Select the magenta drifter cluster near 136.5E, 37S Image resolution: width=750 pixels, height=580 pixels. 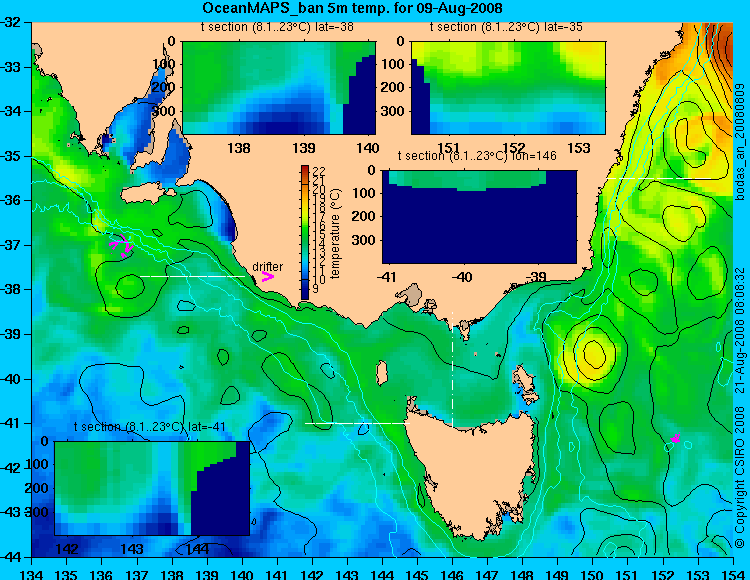pyautogui.click(x=121, y=246)
